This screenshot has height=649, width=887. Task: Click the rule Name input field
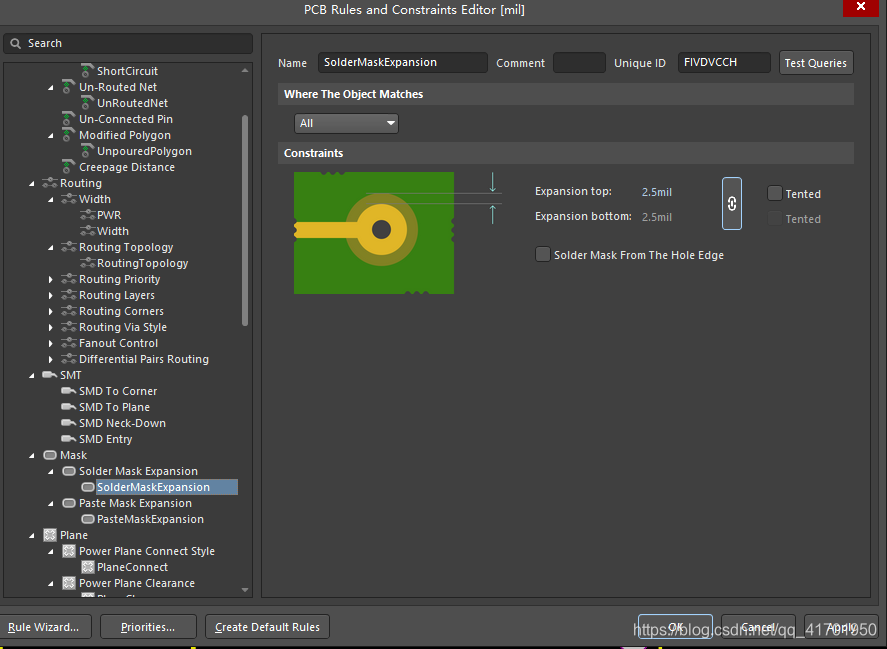click(x=402, y=62)
